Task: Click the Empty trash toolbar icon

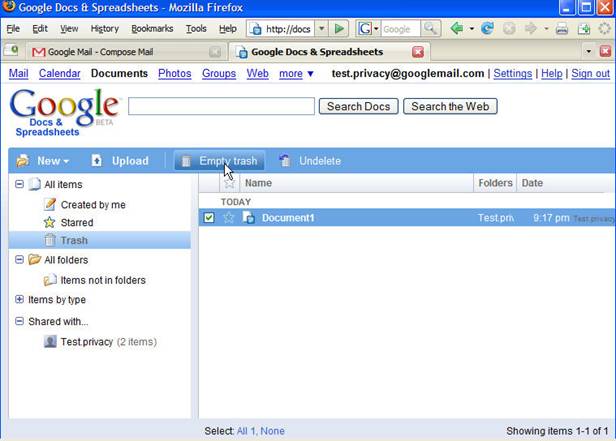Action: 186,161
